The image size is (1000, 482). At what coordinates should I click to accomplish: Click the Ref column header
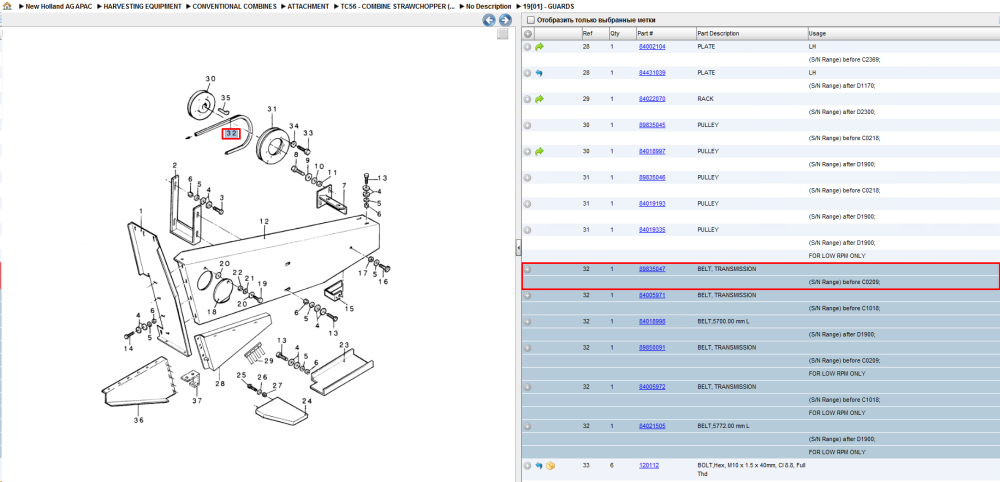(594, 33)
